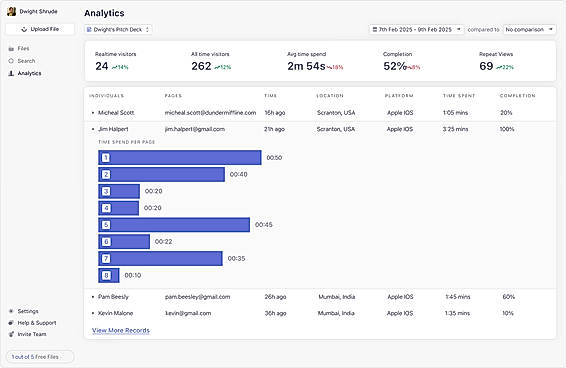Click the Platform column header
This screenshot has width=566, height=368.
399,96
